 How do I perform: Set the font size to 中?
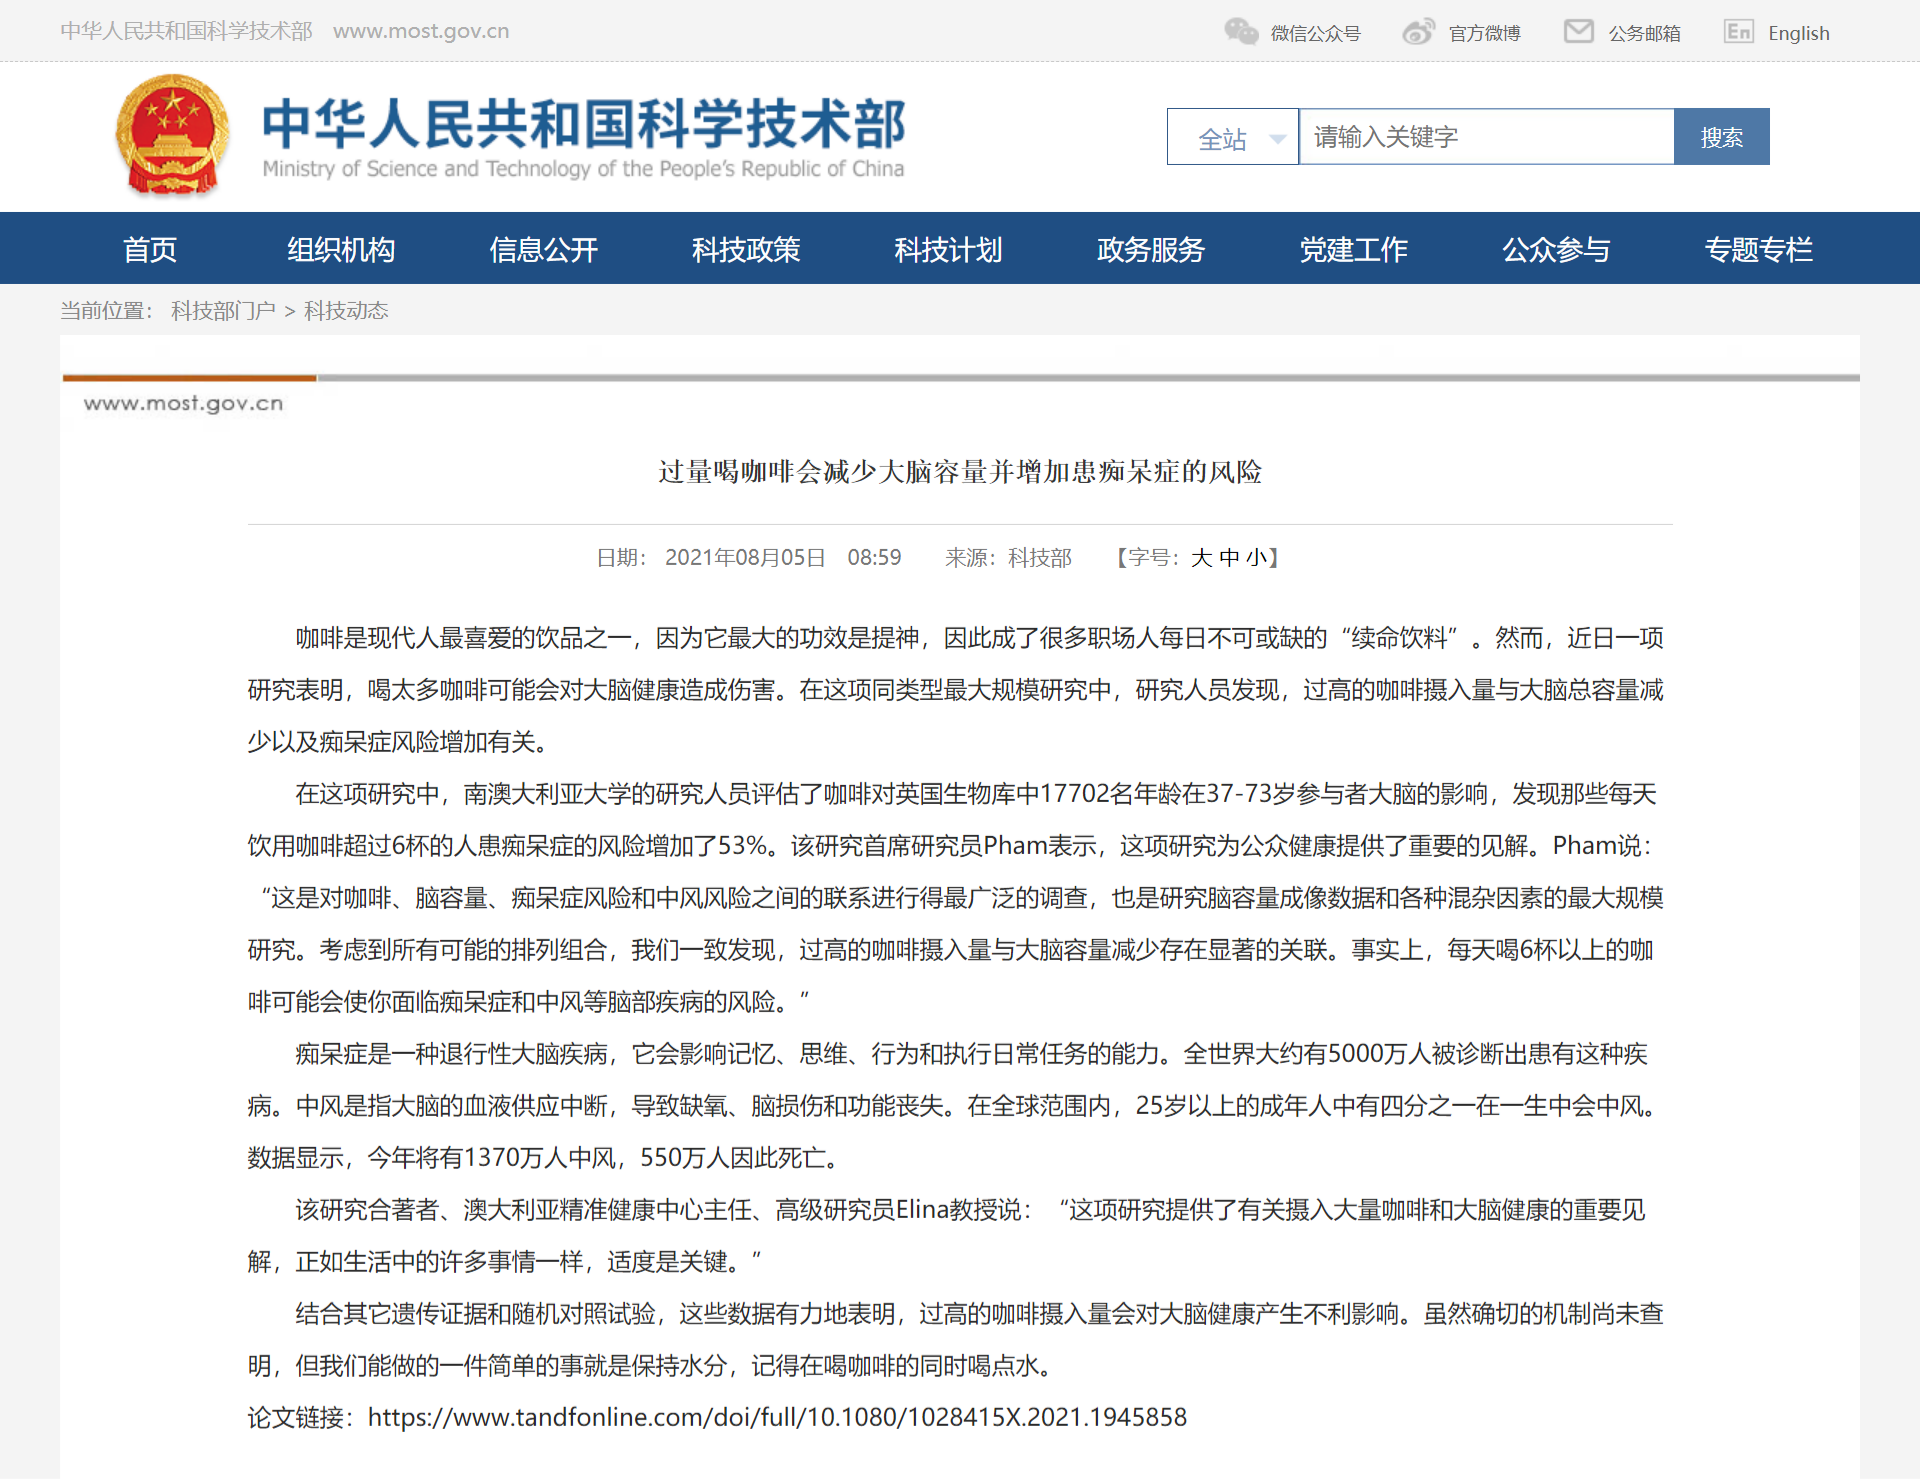[1229, 558]
